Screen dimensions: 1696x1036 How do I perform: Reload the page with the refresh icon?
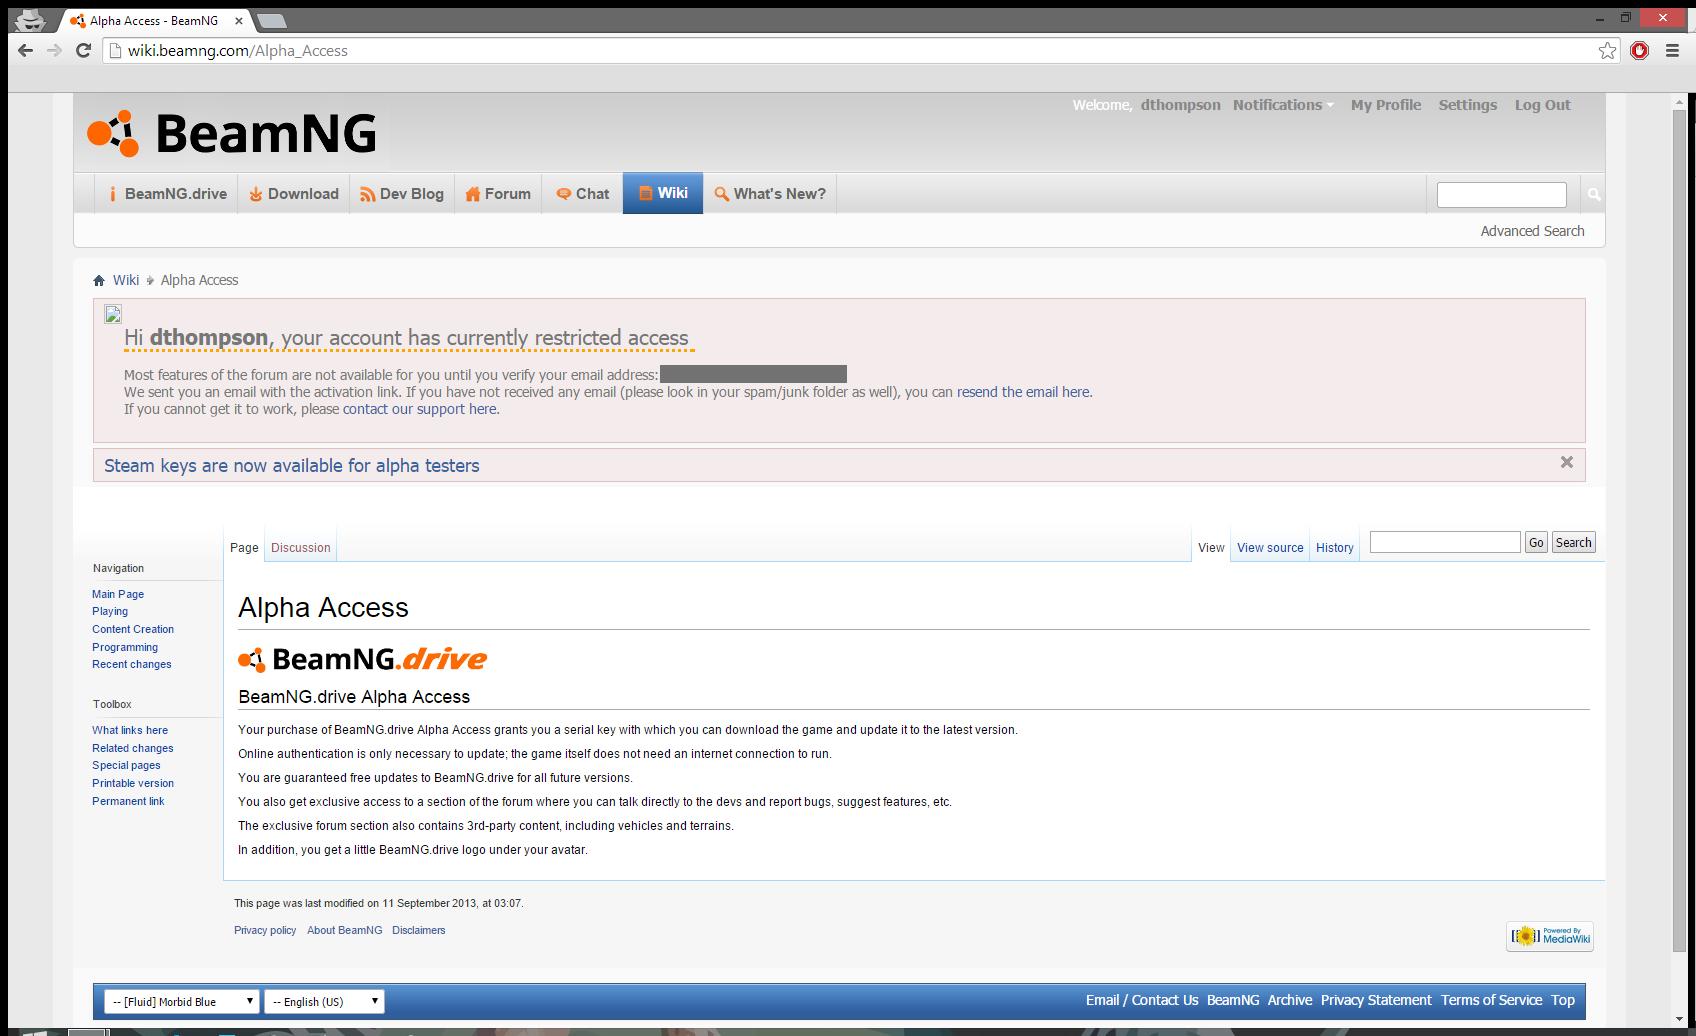click(x=84, y=50)
